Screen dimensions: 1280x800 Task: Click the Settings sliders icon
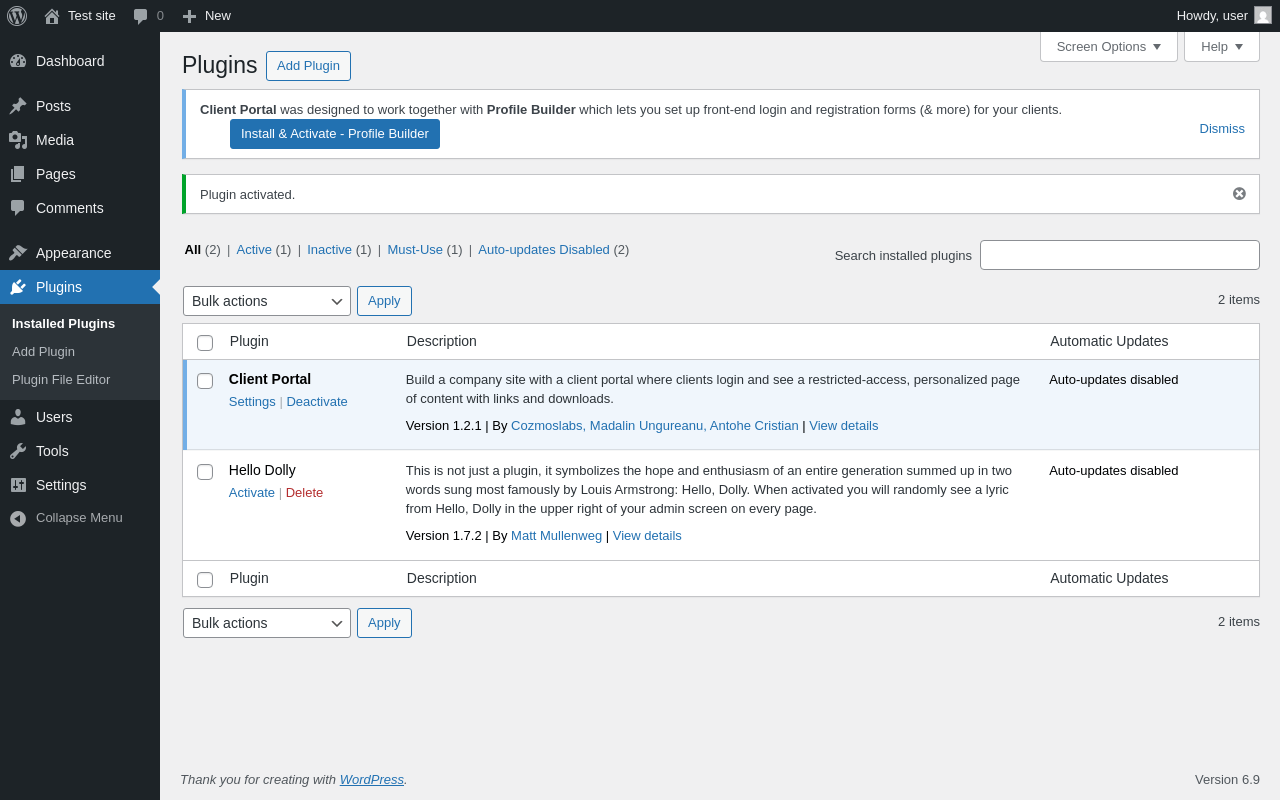[x=18, y=485]
